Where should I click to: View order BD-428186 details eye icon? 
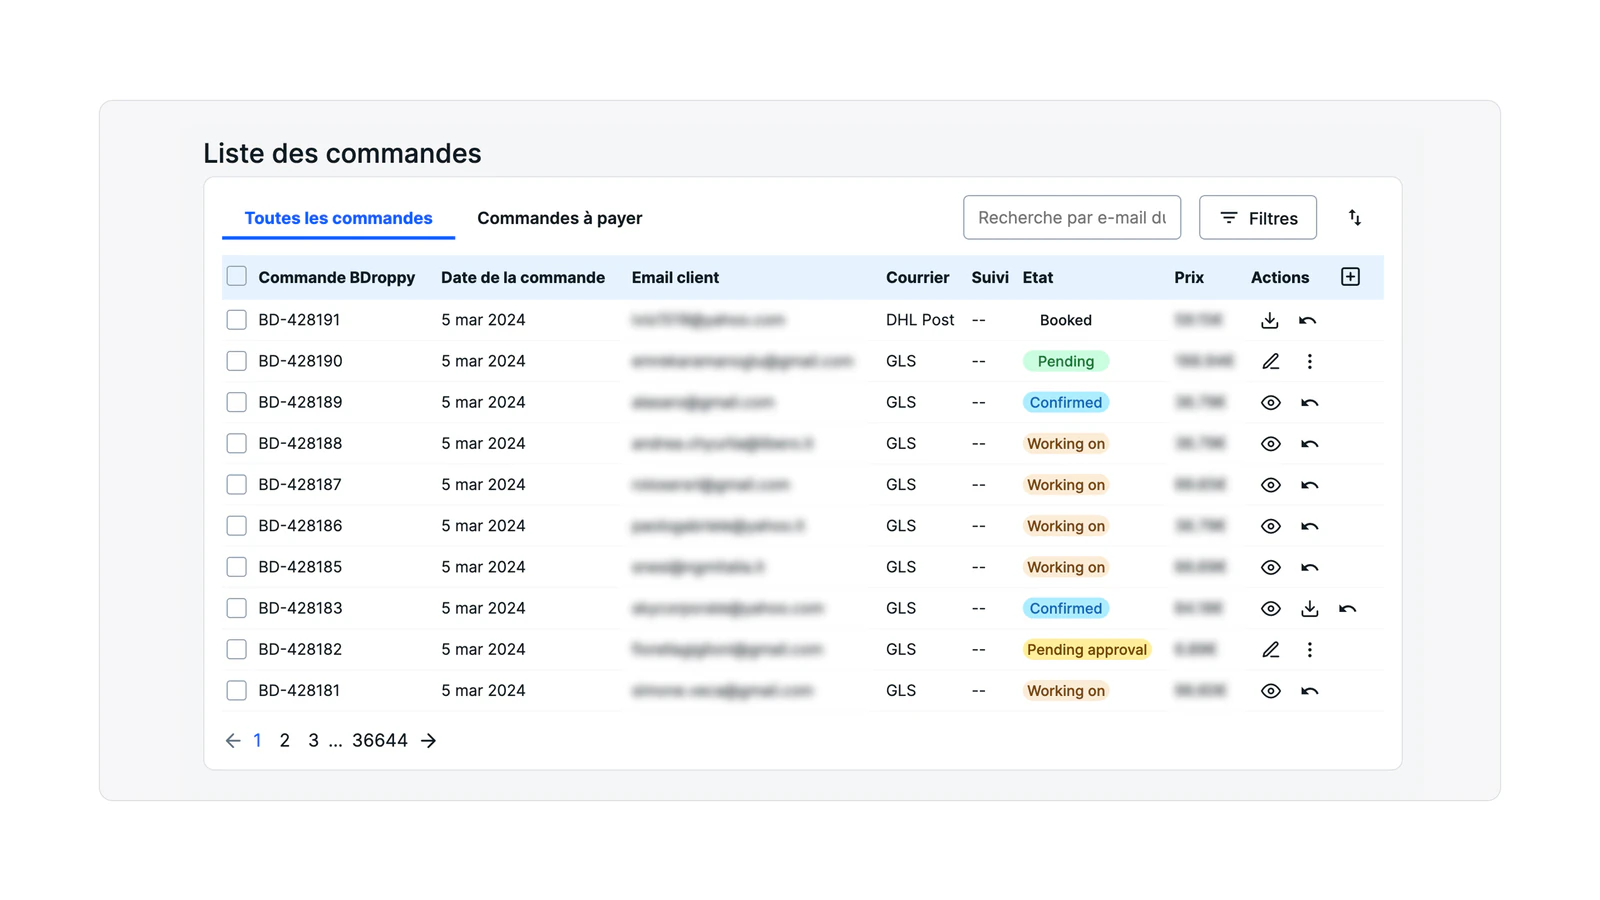pos(1270,526)
